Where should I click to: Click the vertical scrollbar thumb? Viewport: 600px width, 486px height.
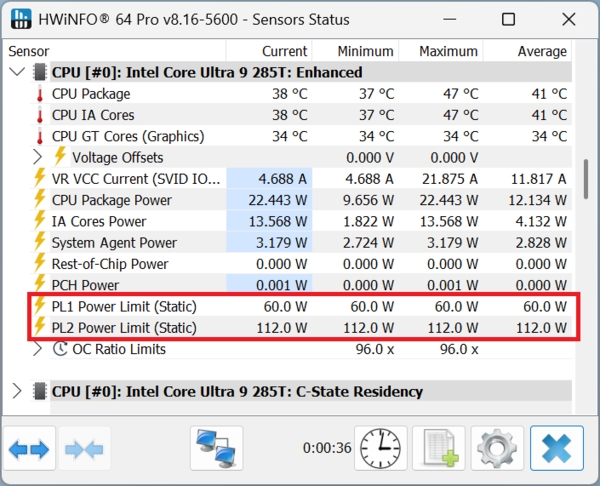click(586, 179)
